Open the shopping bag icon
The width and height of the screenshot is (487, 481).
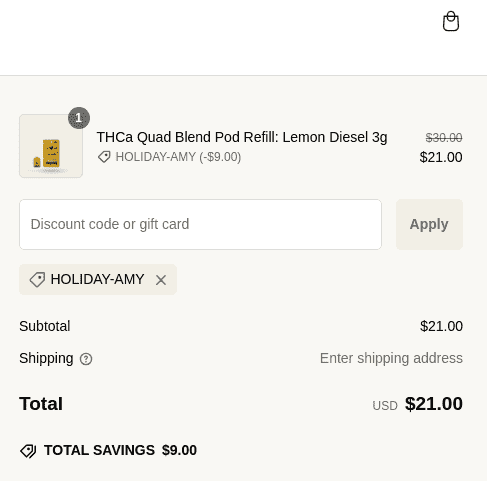(451, 21)
